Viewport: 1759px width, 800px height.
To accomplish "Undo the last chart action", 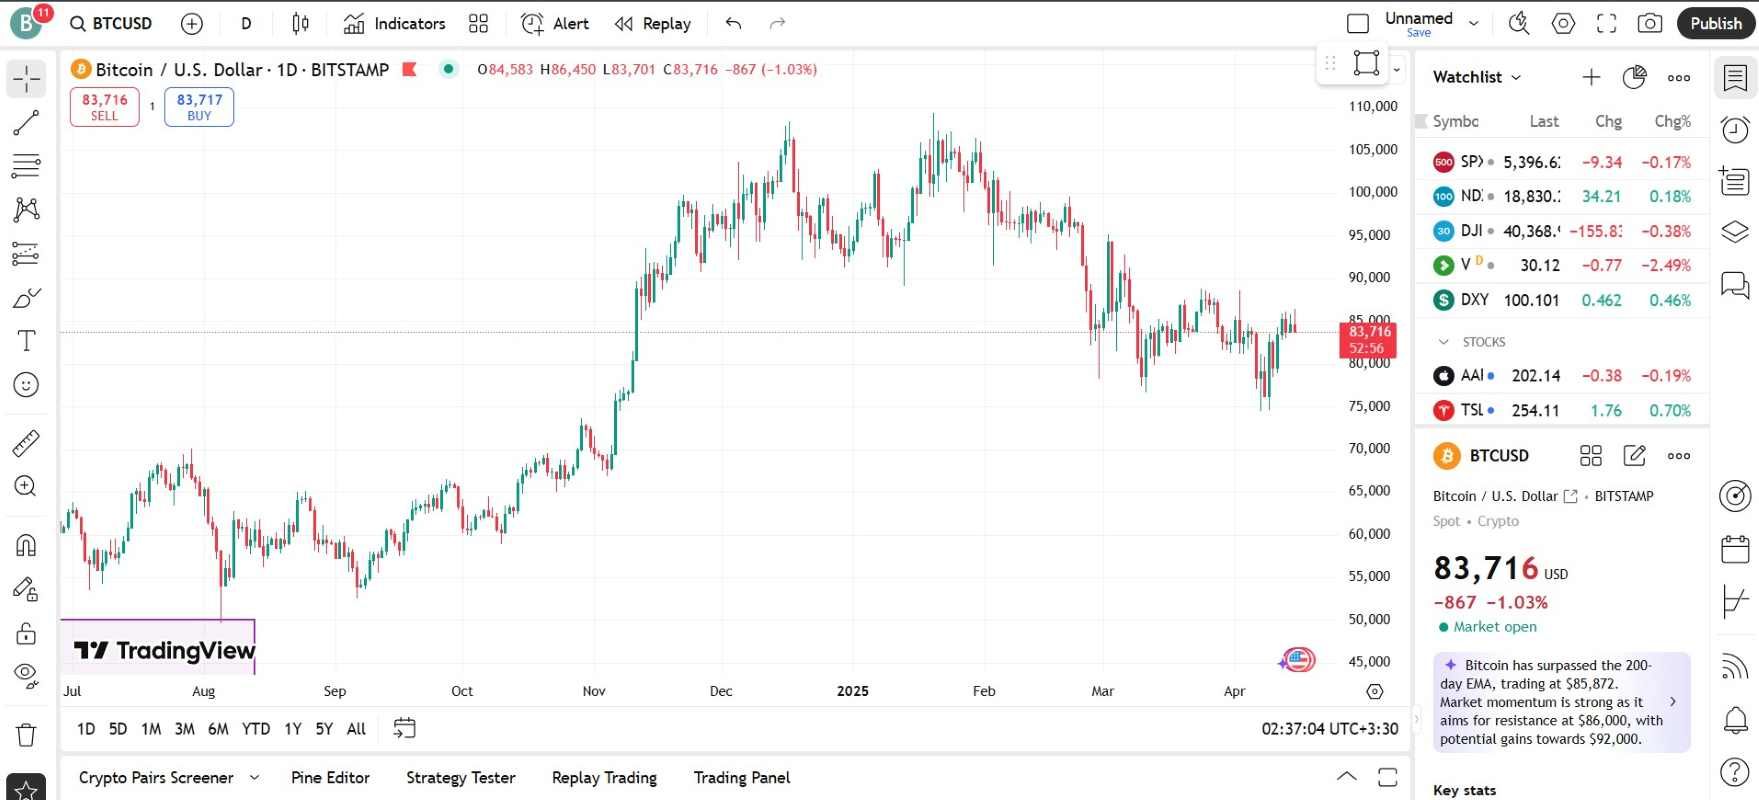I will click(733, 23).
